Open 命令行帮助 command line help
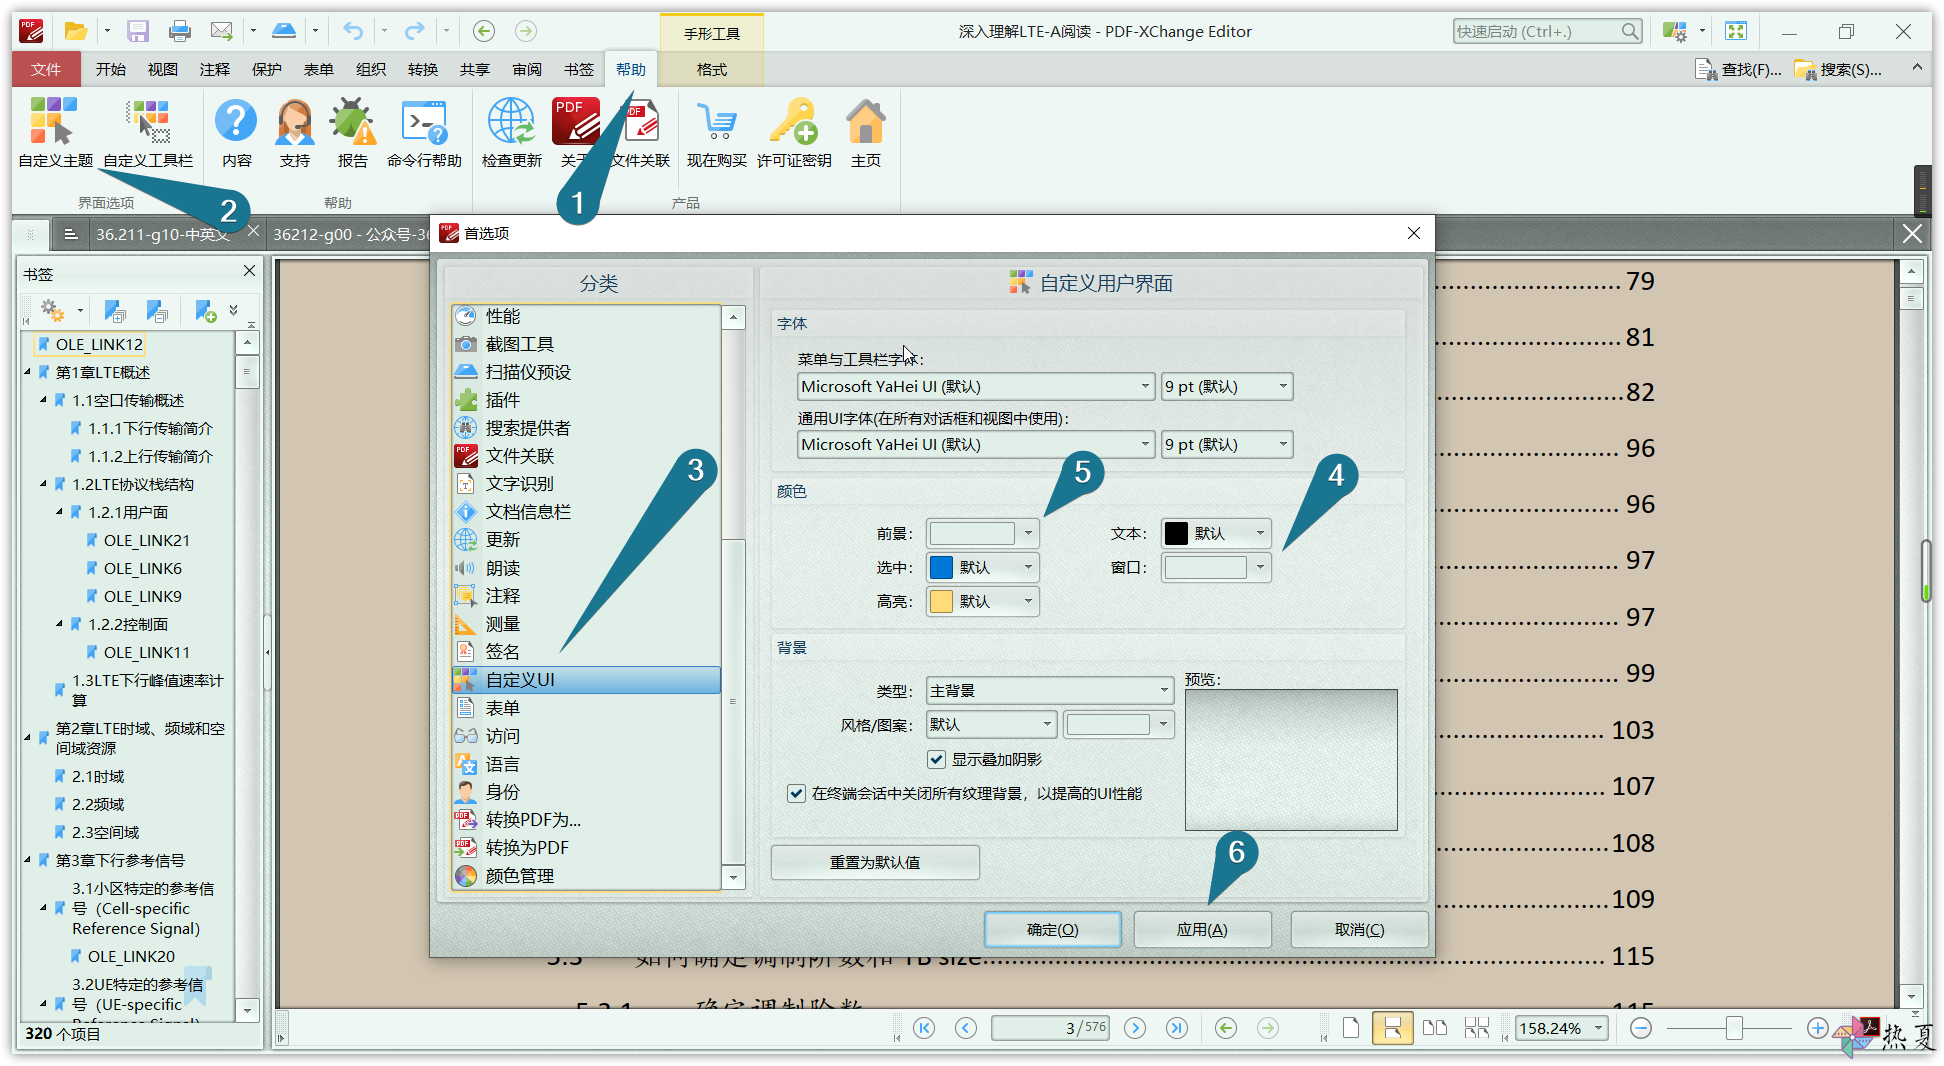This screenshot has height=1066, width=1944. (x=423, y=133)
